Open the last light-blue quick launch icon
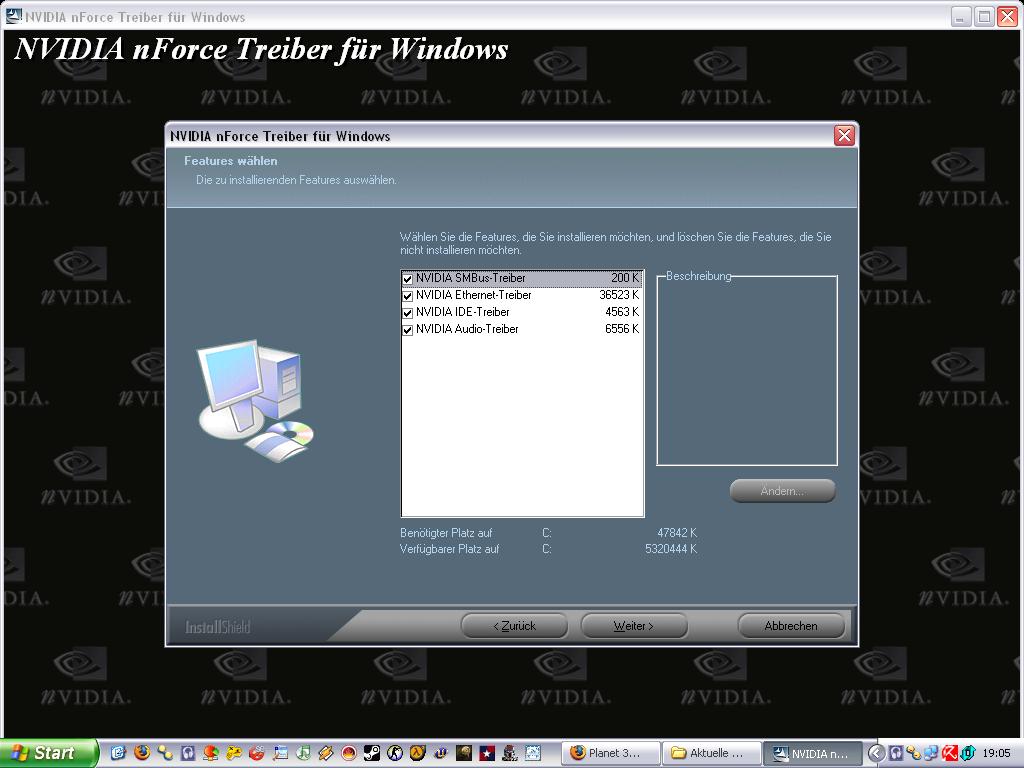Image resolution: width=1024 pixels, height=768 pixels. pyautogui.click(x=533, y=753)
